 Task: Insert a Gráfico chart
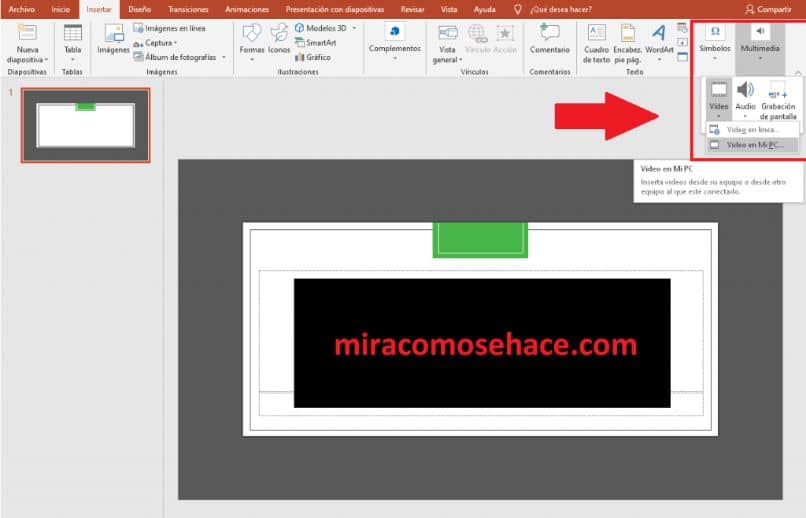pyautogui.click(x=313, y=57)
